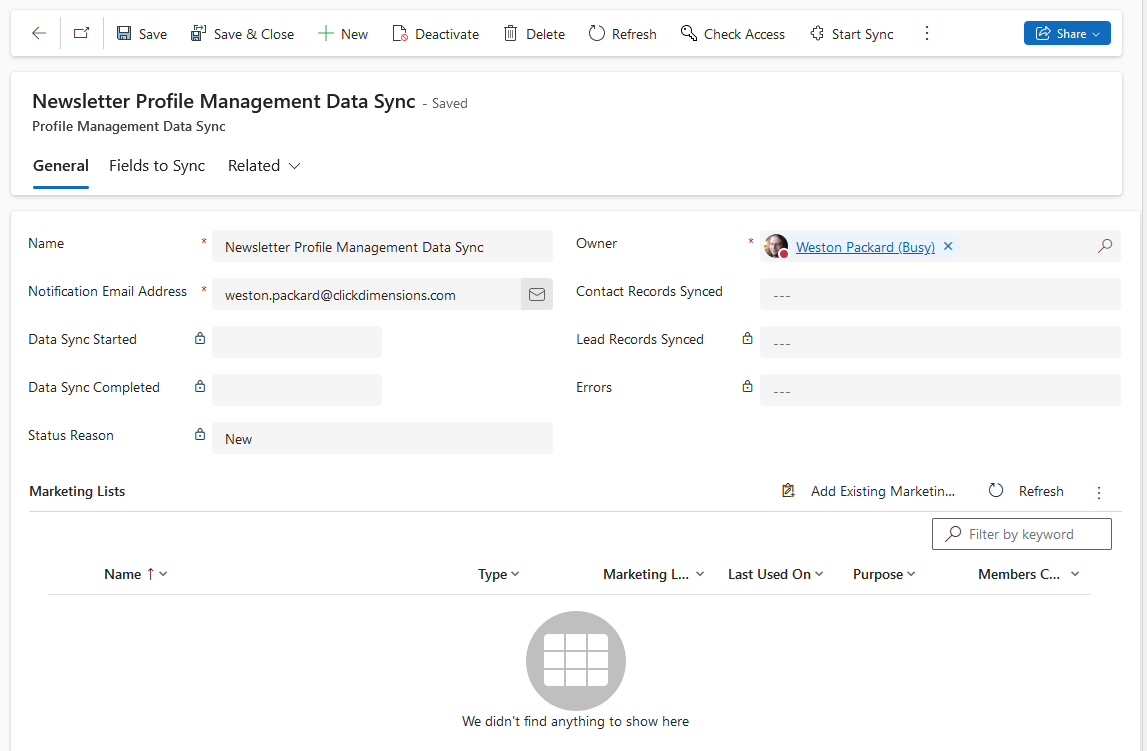The image size is (1147, 751).
Task: Click the Contact Records Synced field
Action: coord(940,295)
